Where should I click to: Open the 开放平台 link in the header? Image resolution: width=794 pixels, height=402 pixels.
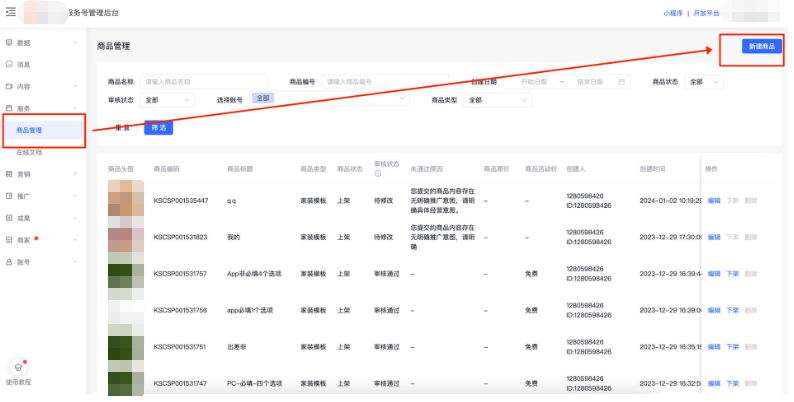pos(706,13)
